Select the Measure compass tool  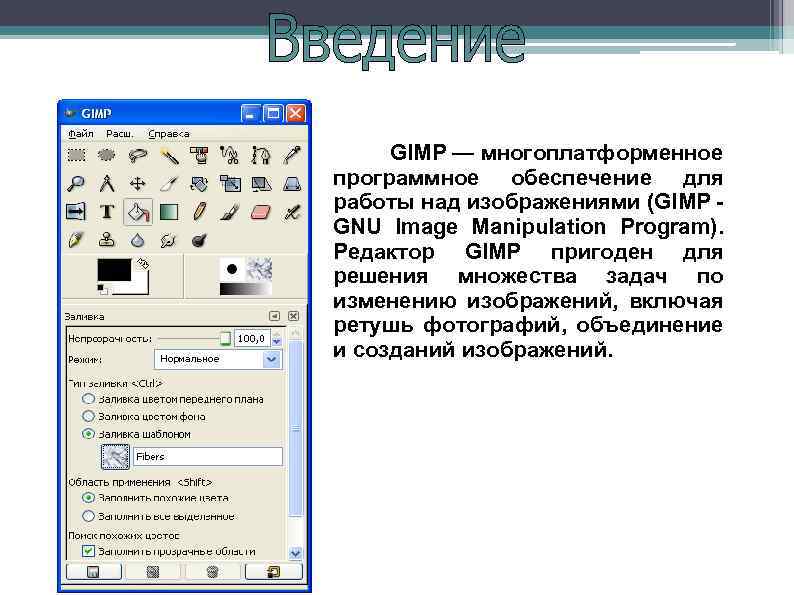tap(106, 183)
